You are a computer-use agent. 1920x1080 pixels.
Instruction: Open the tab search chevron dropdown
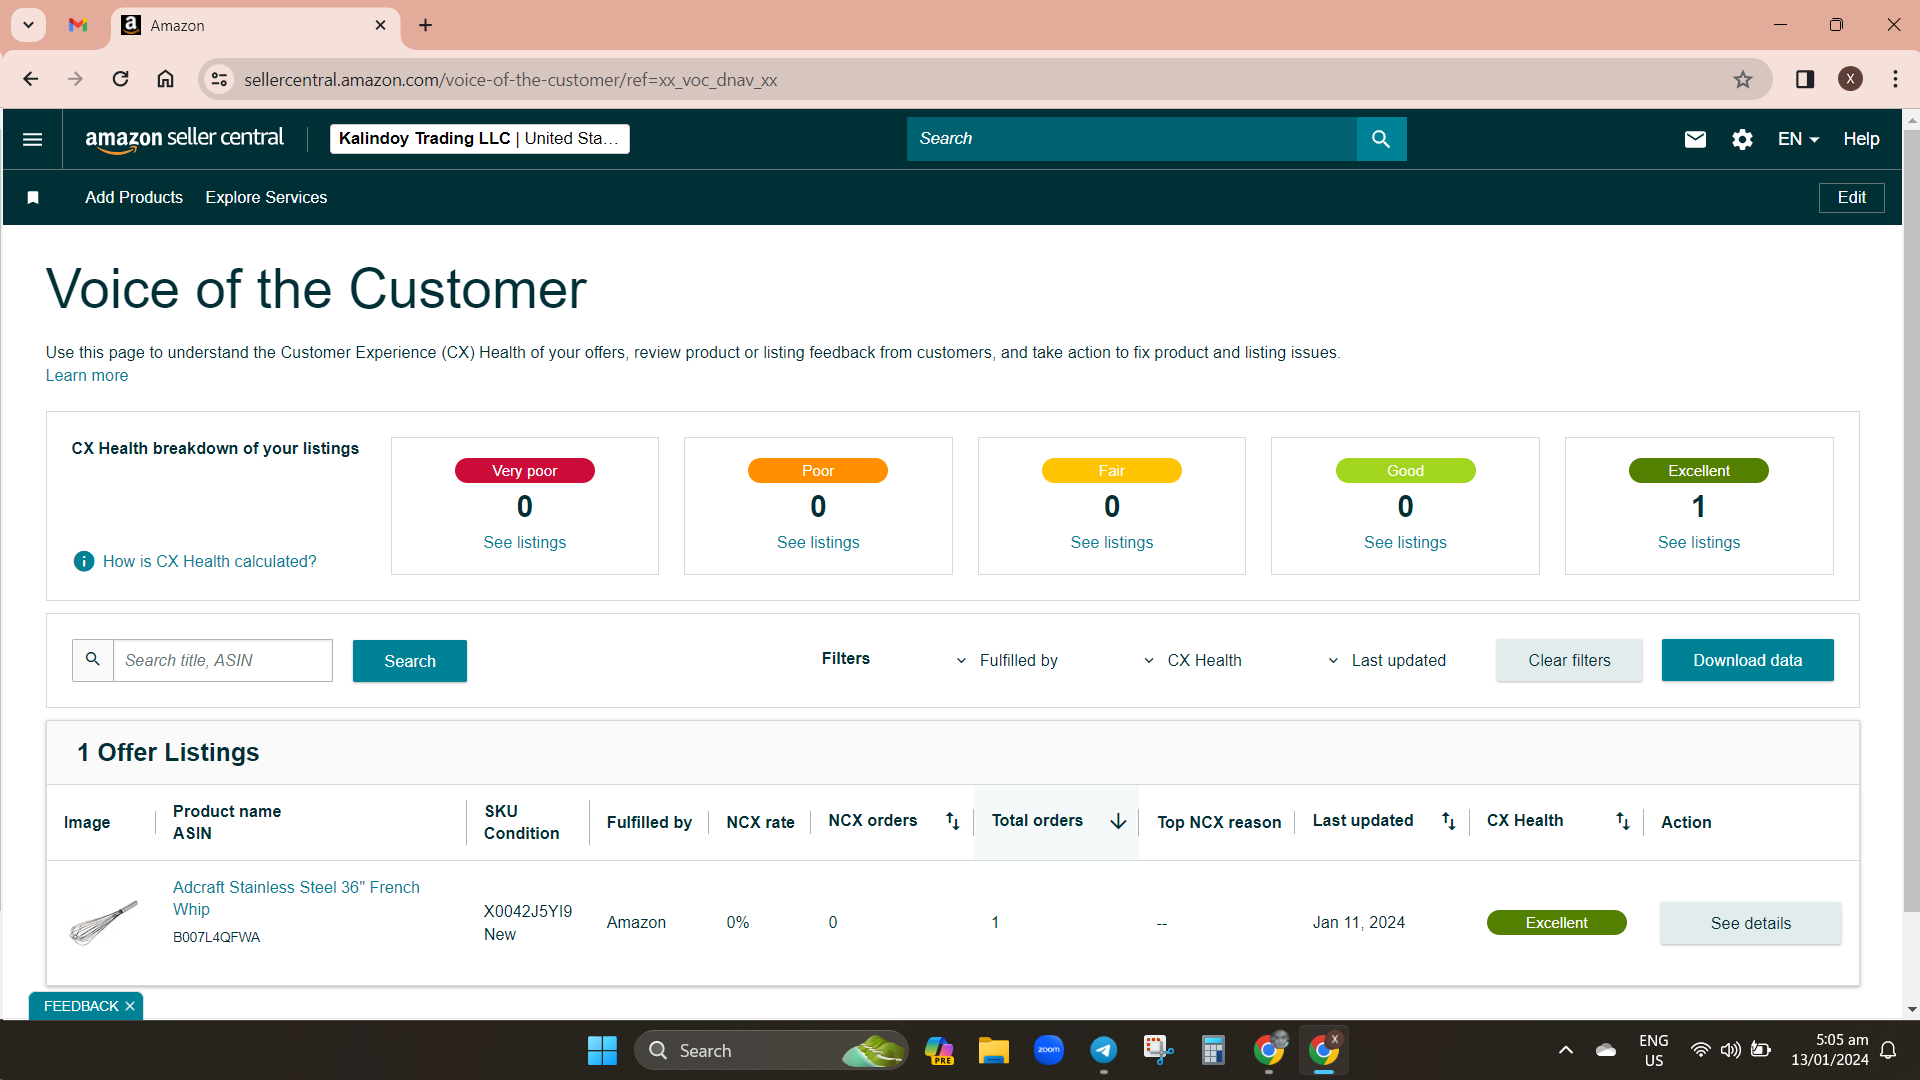29,25
